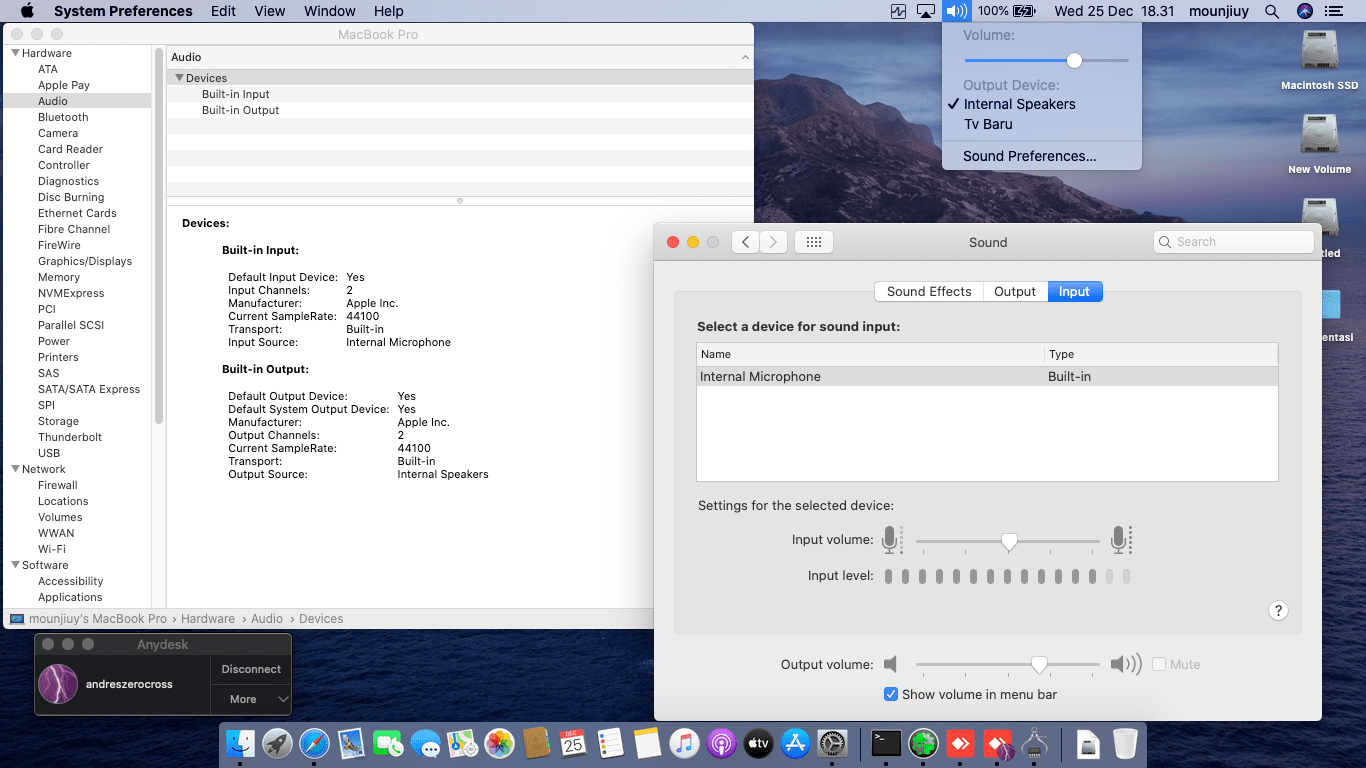Click the Name column header
Screen dimensions: 1366x768
(870, 354)
